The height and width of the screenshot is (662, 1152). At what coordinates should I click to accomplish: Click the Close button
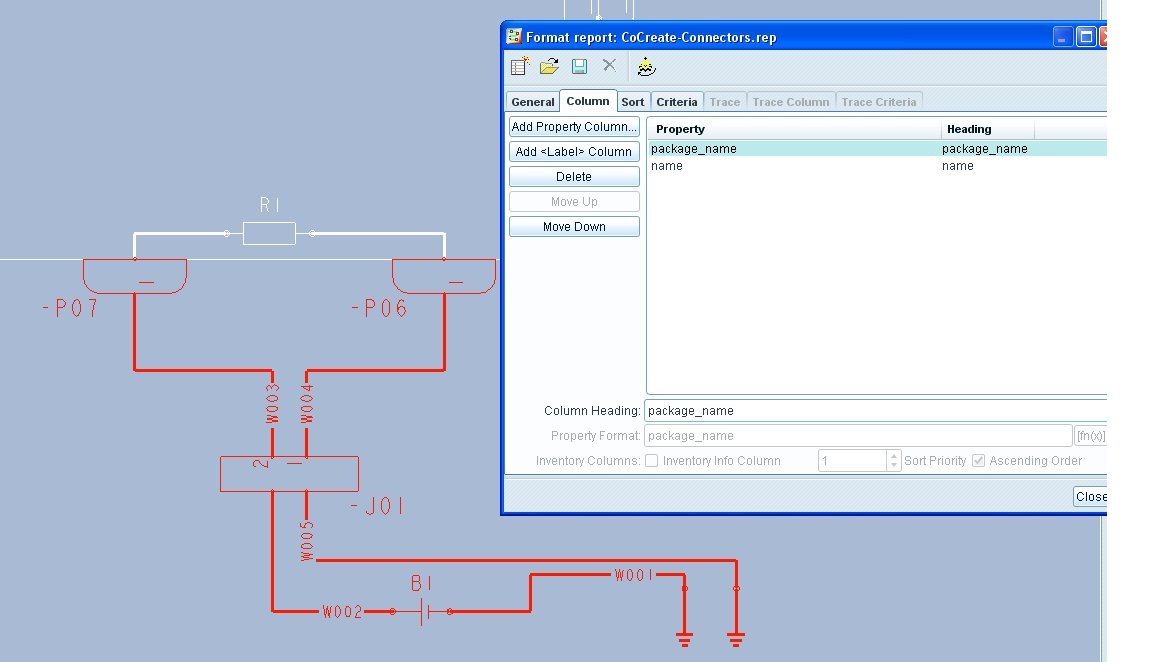pos(1090,497)
